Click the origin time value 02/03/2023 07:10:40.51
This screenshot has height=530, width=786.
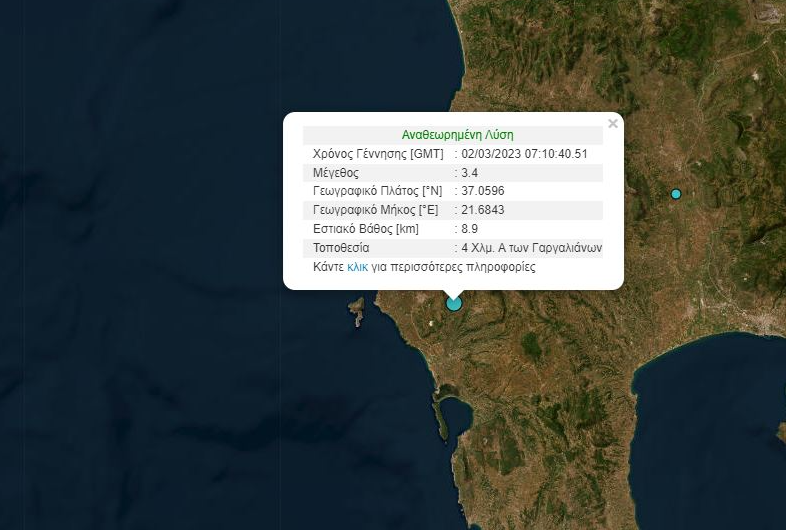pos(524,154)
